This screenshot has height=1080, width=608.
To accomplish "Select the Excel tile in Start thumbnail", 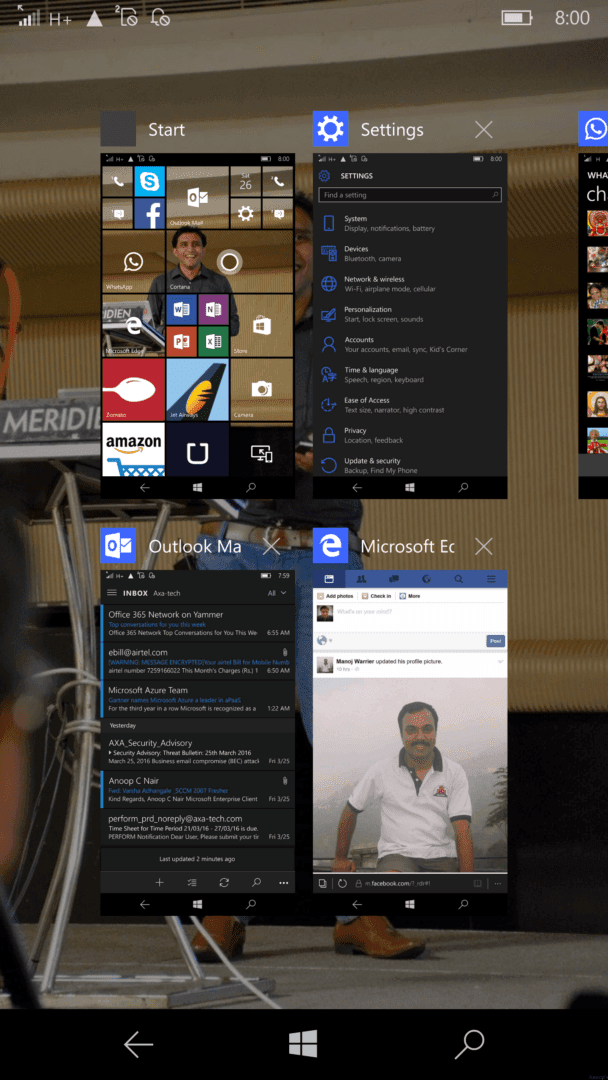I will tap(213, 342).
